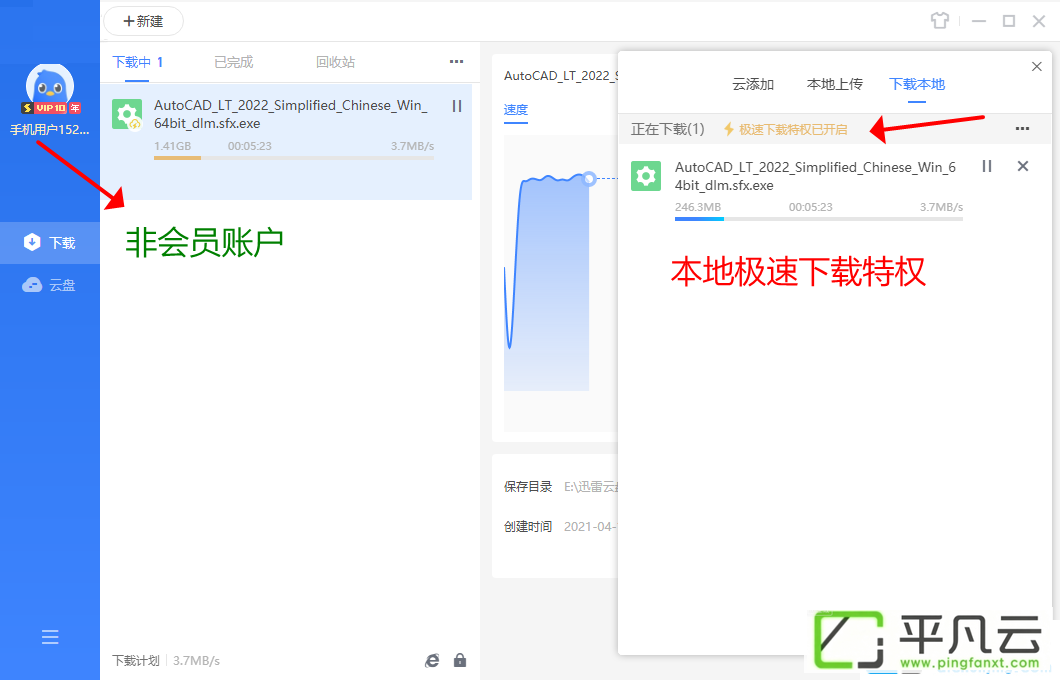
Task: Open more options above download list
Action: tap(457, 62)
